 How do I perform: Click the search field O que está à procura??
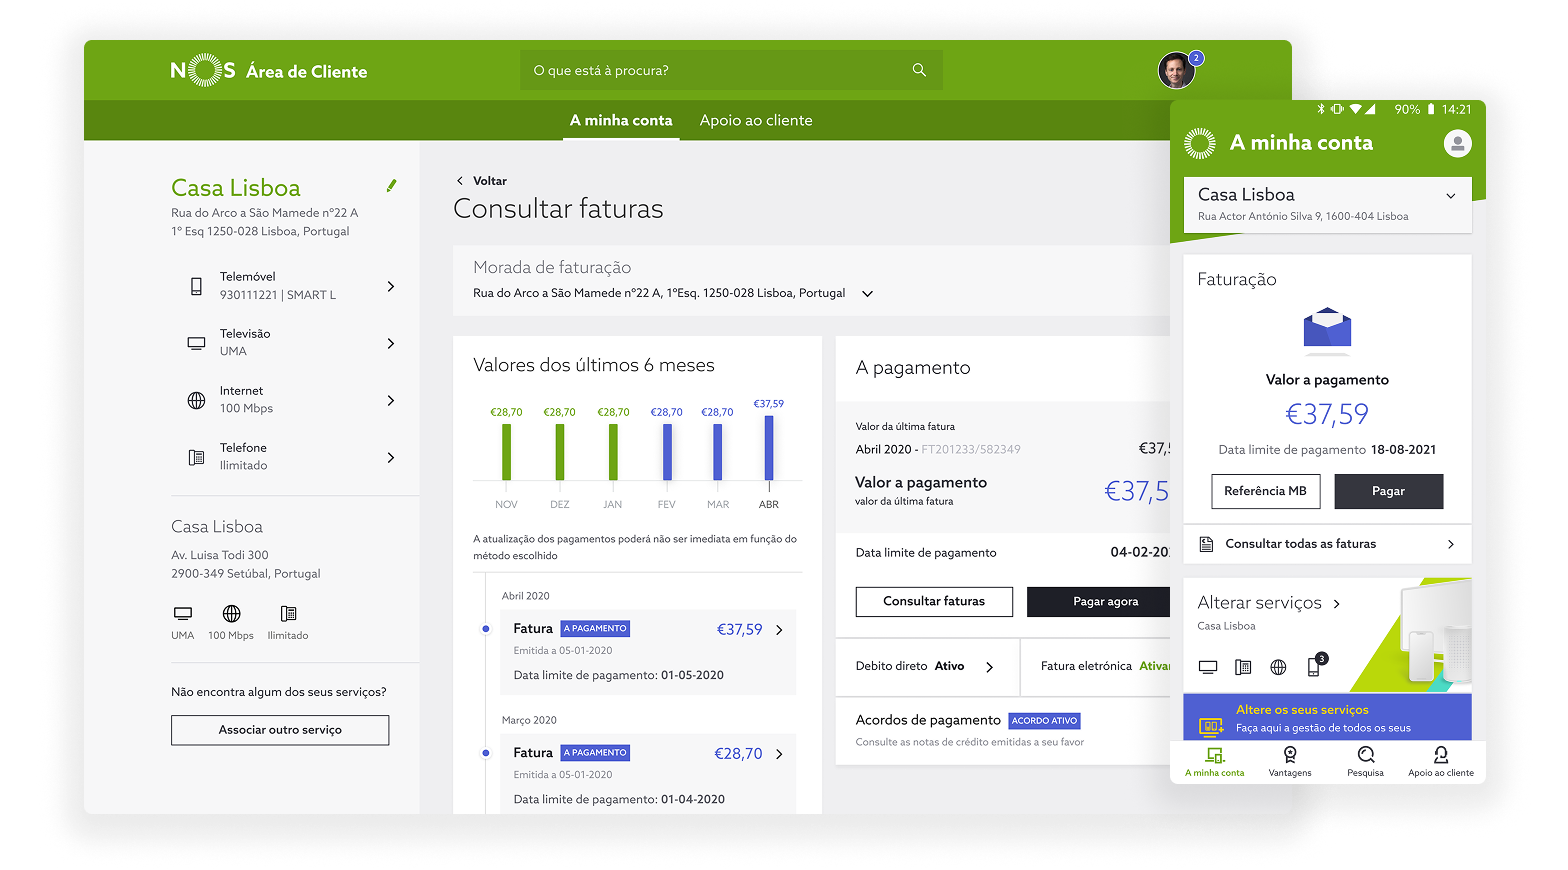731,70
